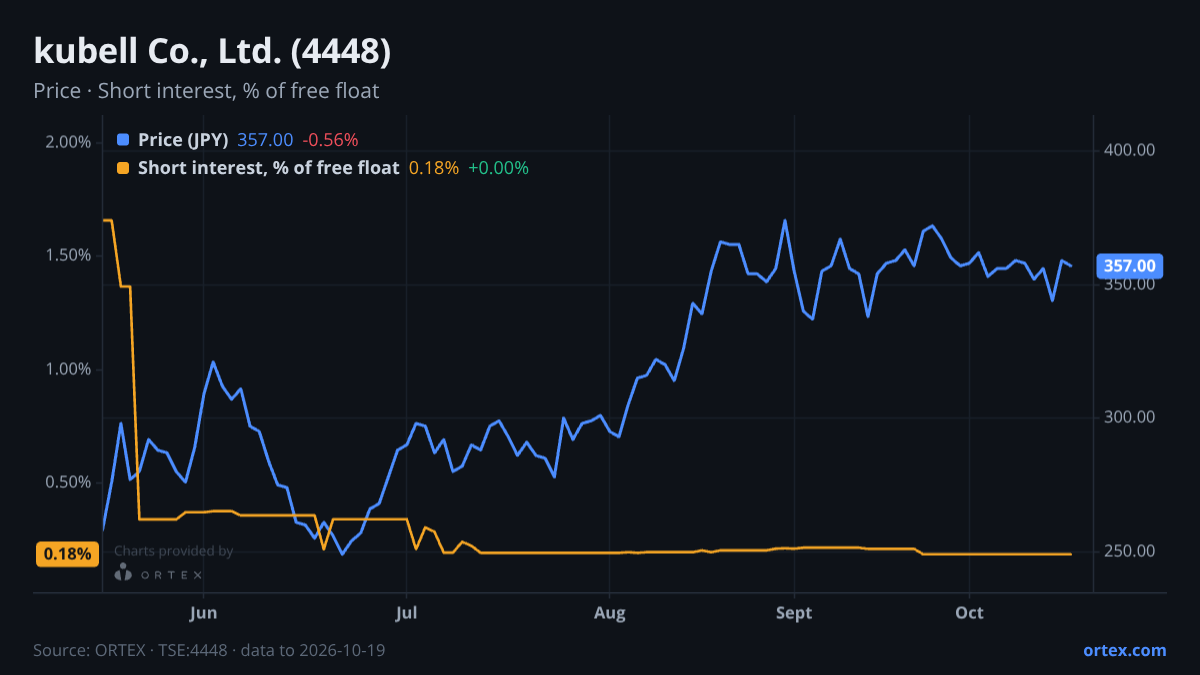Click the Jul x-axis label
This screenshot has width=1200, height=675.
[x=407, y=612]
